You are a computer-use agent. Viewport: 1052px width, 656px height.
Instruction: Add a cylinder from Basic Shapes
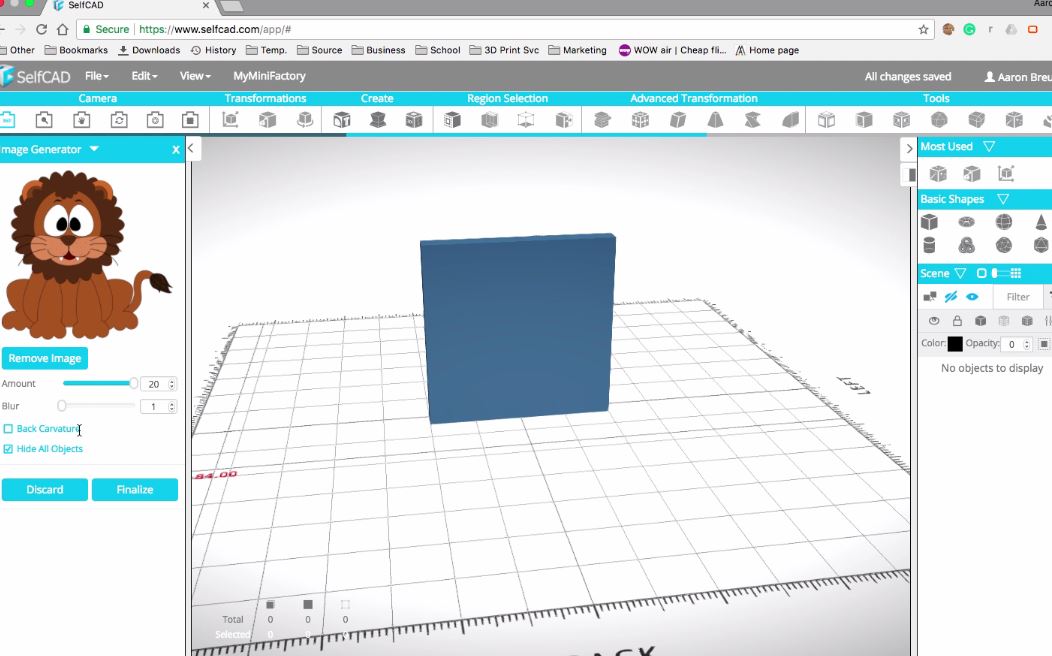[929, 245]
